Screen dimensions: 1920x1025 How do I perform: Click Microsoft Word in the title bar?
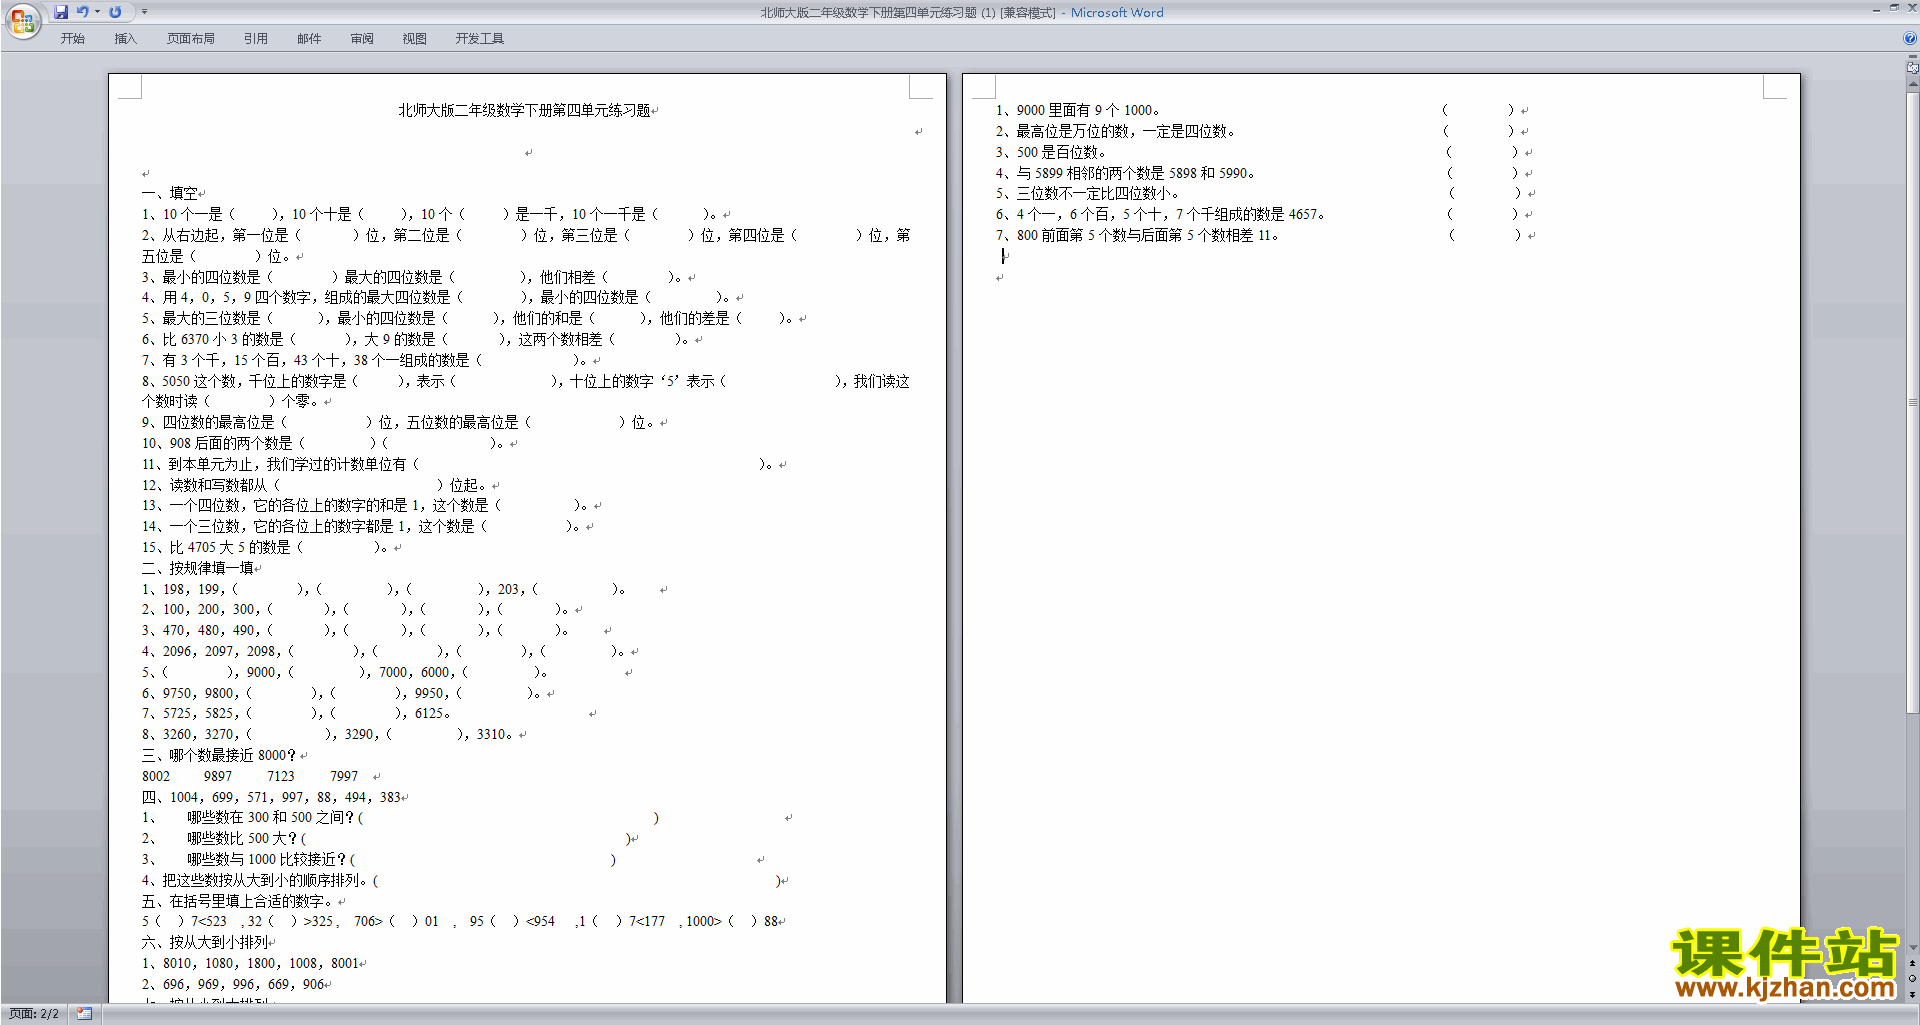1117,13
